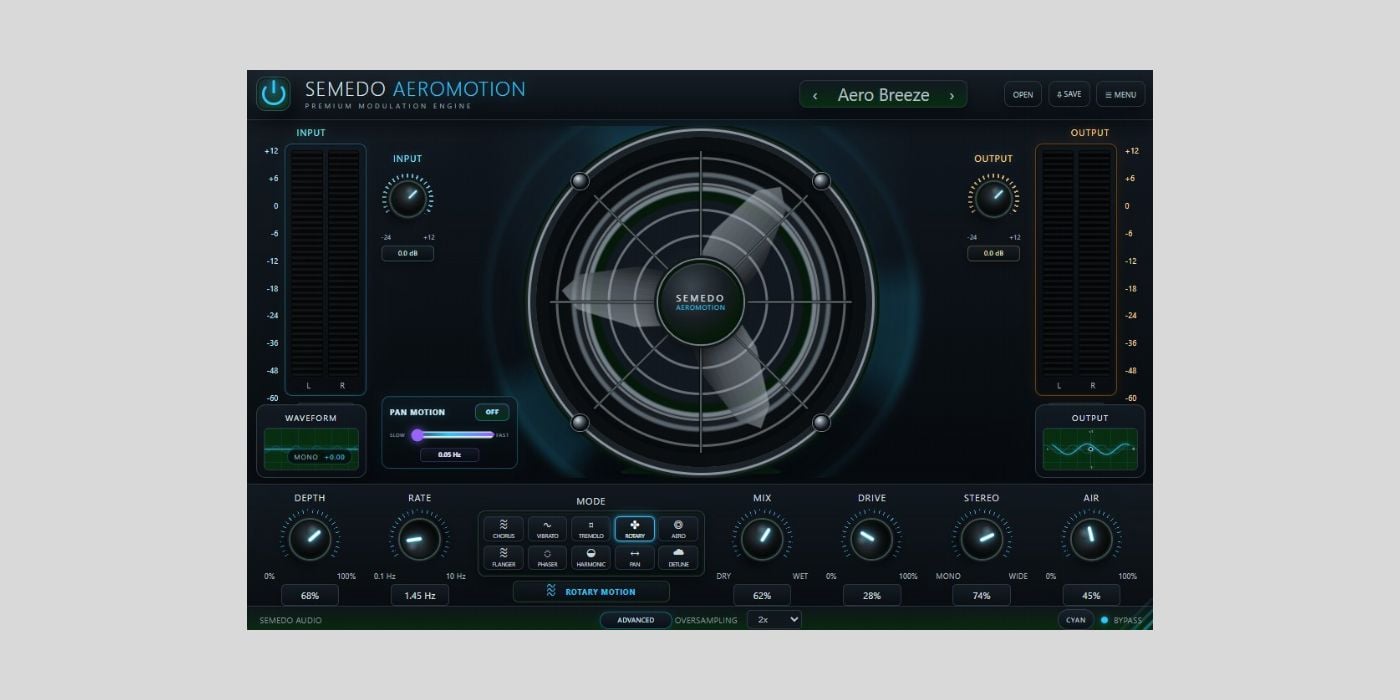Click the Waveform display panel
Viewport: 1400px width, 700px height.
(x=310, y=440)
